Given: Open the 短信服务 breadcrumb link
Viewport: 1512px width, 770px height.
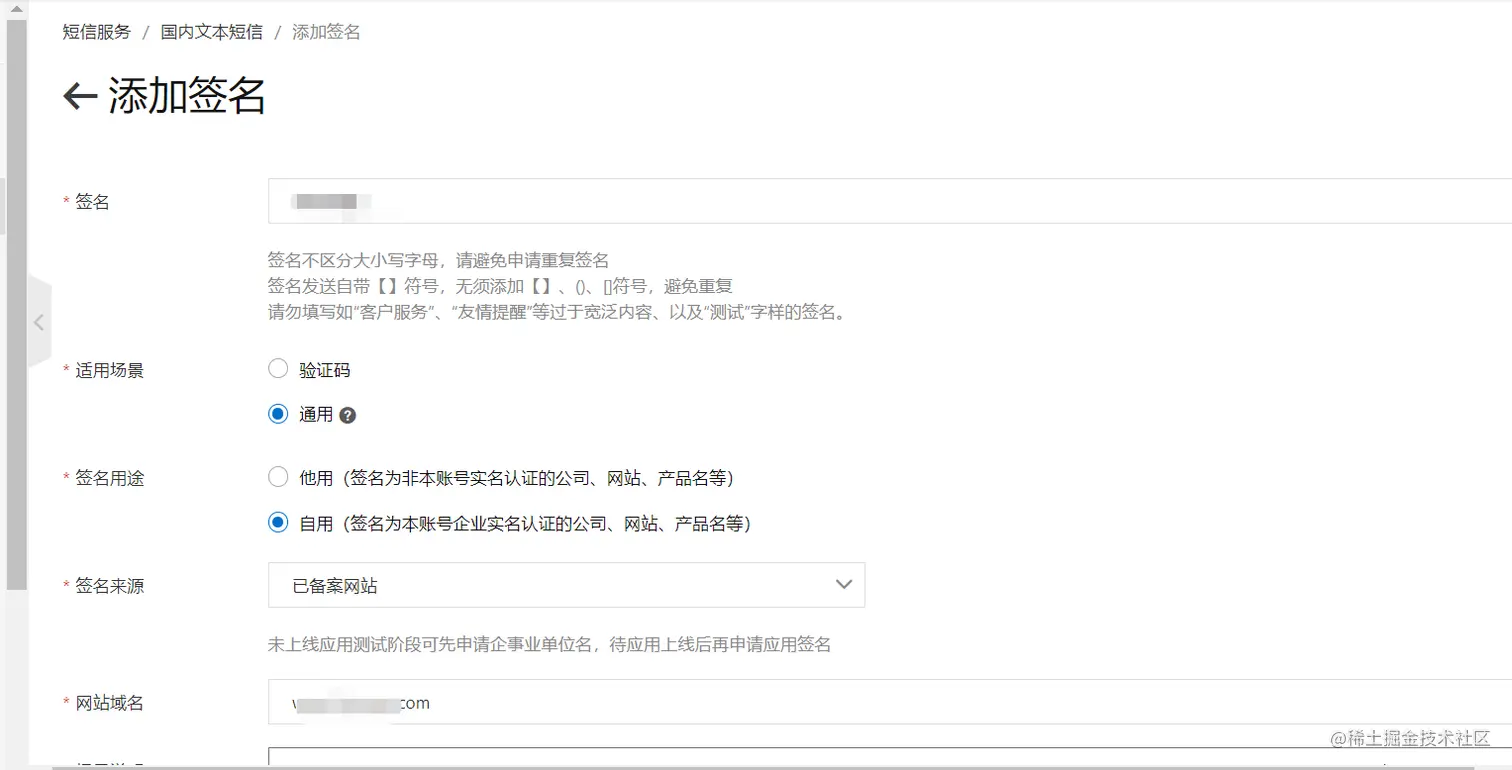Looking at the screenshot, I should pyautogui.click(x=96, y=32).
